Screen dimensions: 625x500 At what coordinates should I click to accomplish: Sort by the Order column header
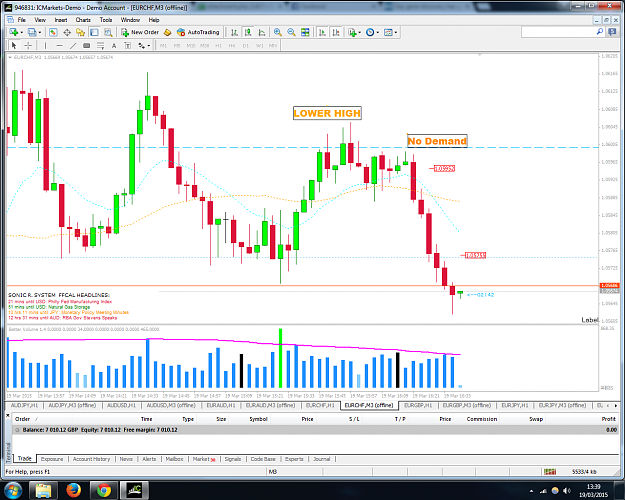pyautogui.click(x=23, y=419)
